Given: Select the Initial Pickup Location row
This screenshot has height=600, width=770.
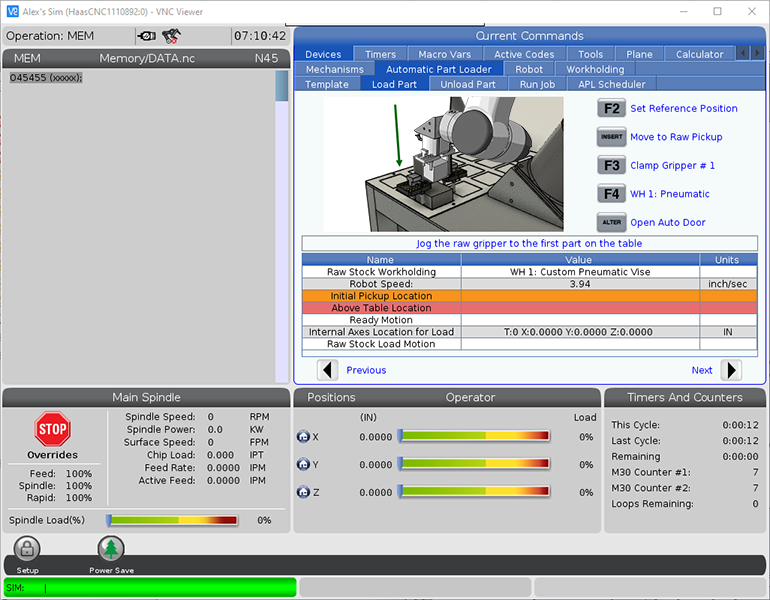Looking at the screenshot, I should coord(381,296).
